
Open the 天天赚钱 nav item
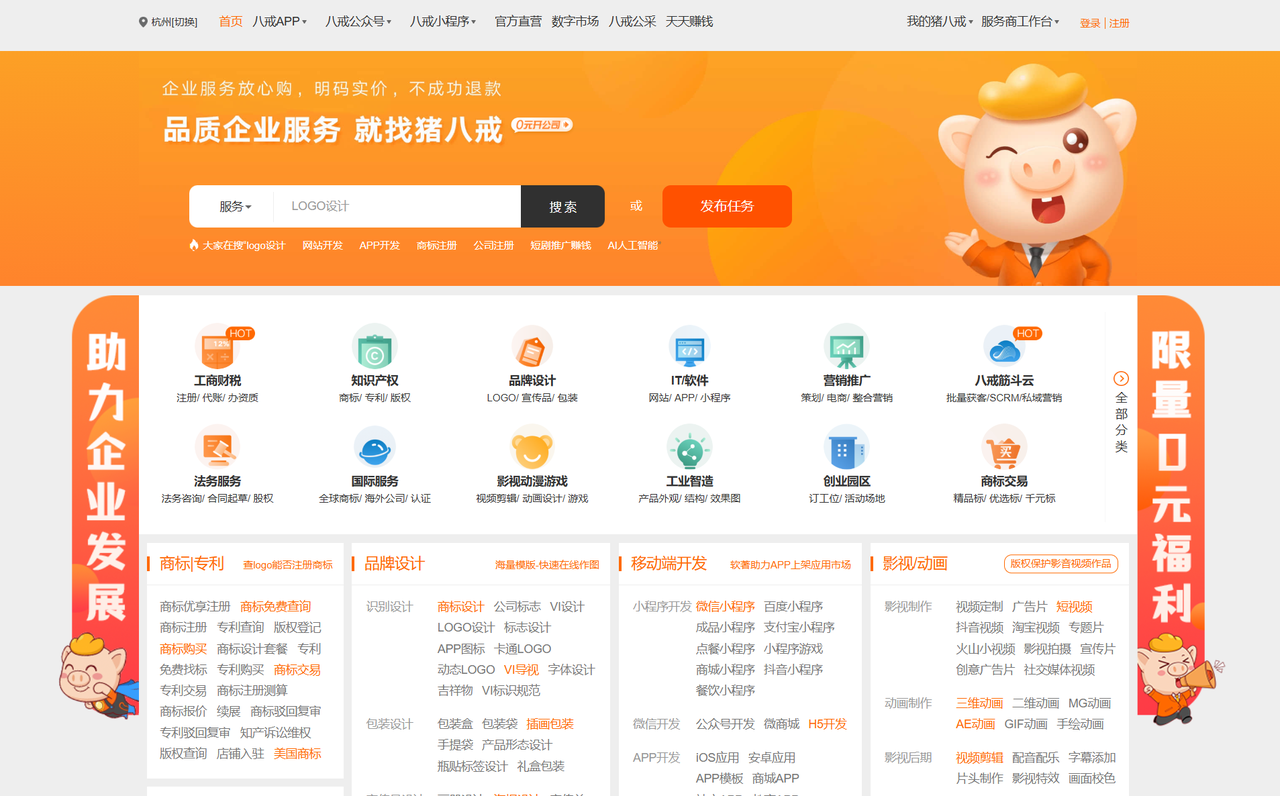[x=689, y=21]
